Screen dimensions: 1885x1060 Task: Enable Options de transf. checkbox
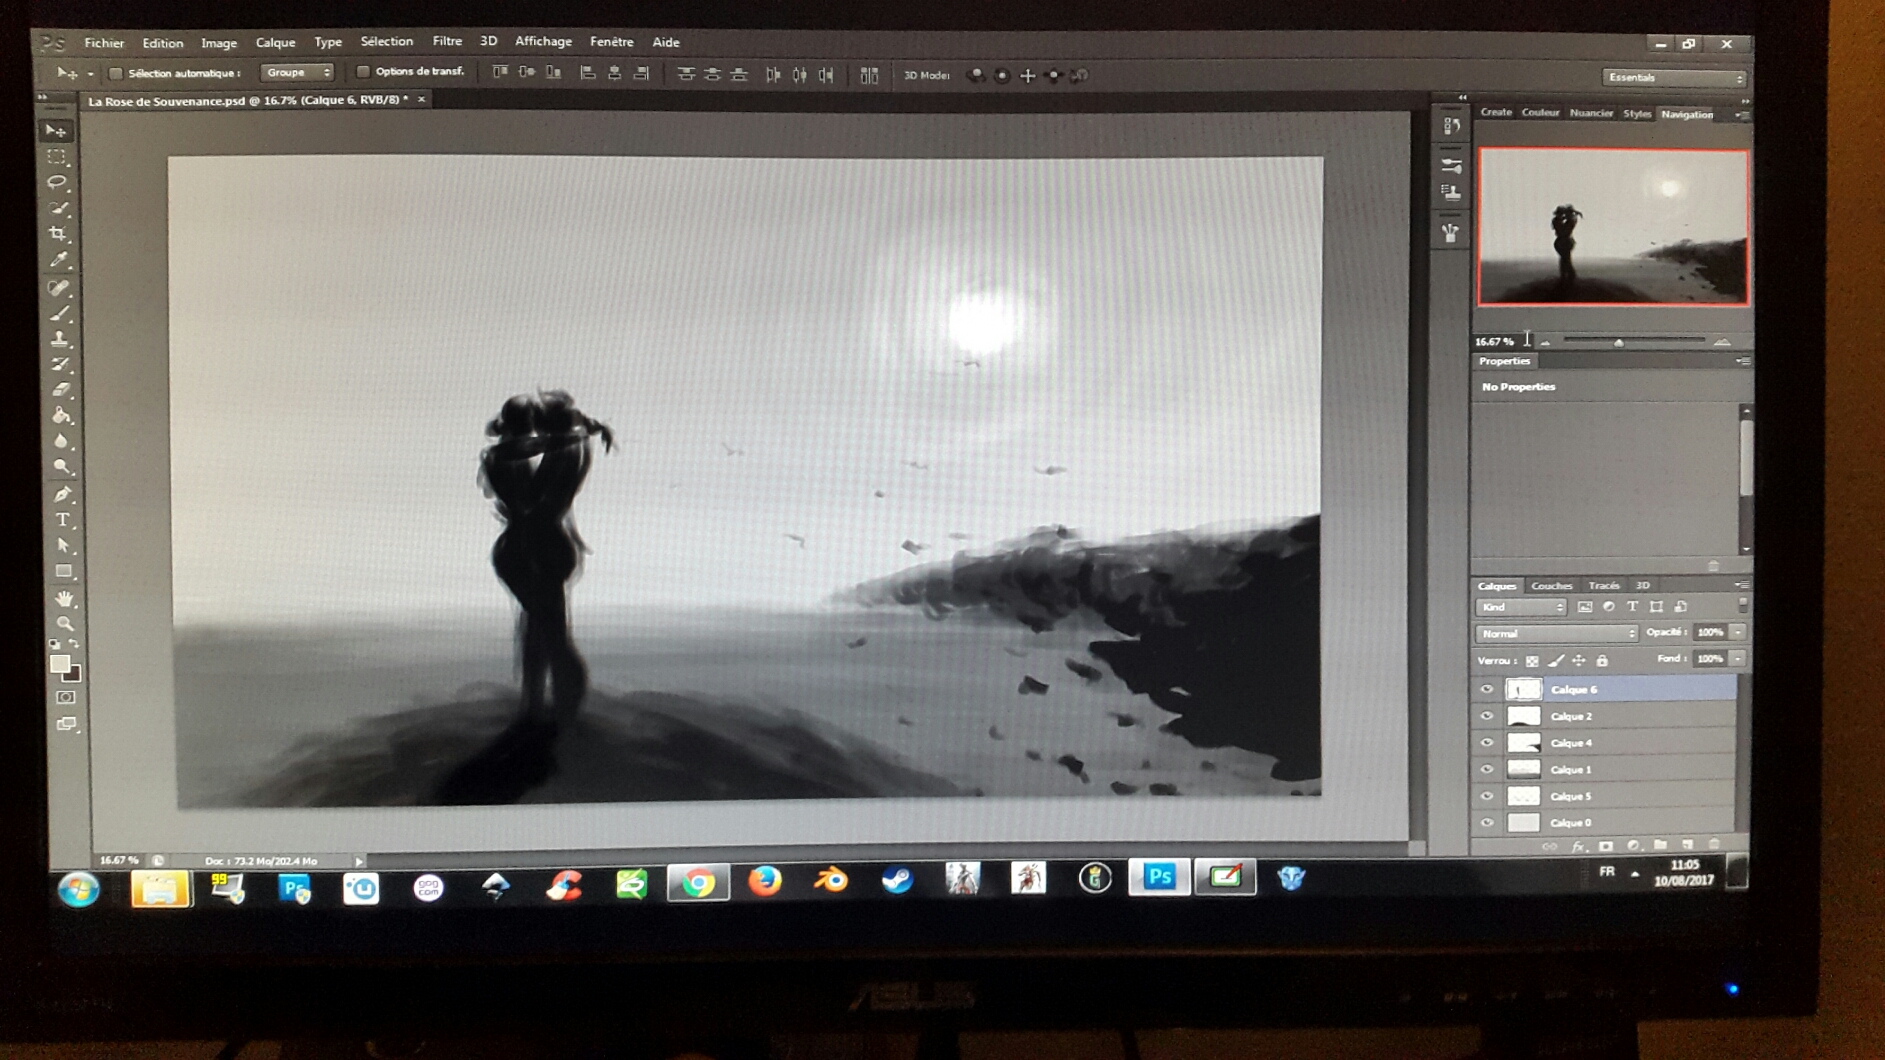point(363,72)
